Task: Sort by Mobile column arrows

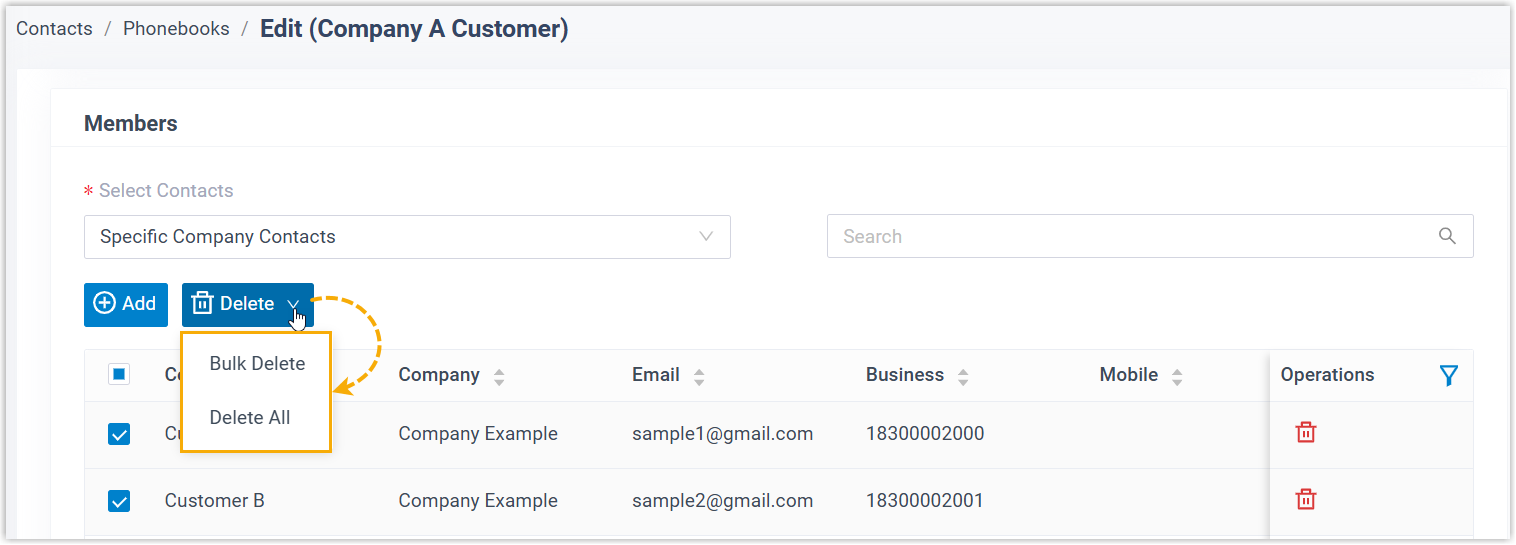Action: (x=1177, y=376)
